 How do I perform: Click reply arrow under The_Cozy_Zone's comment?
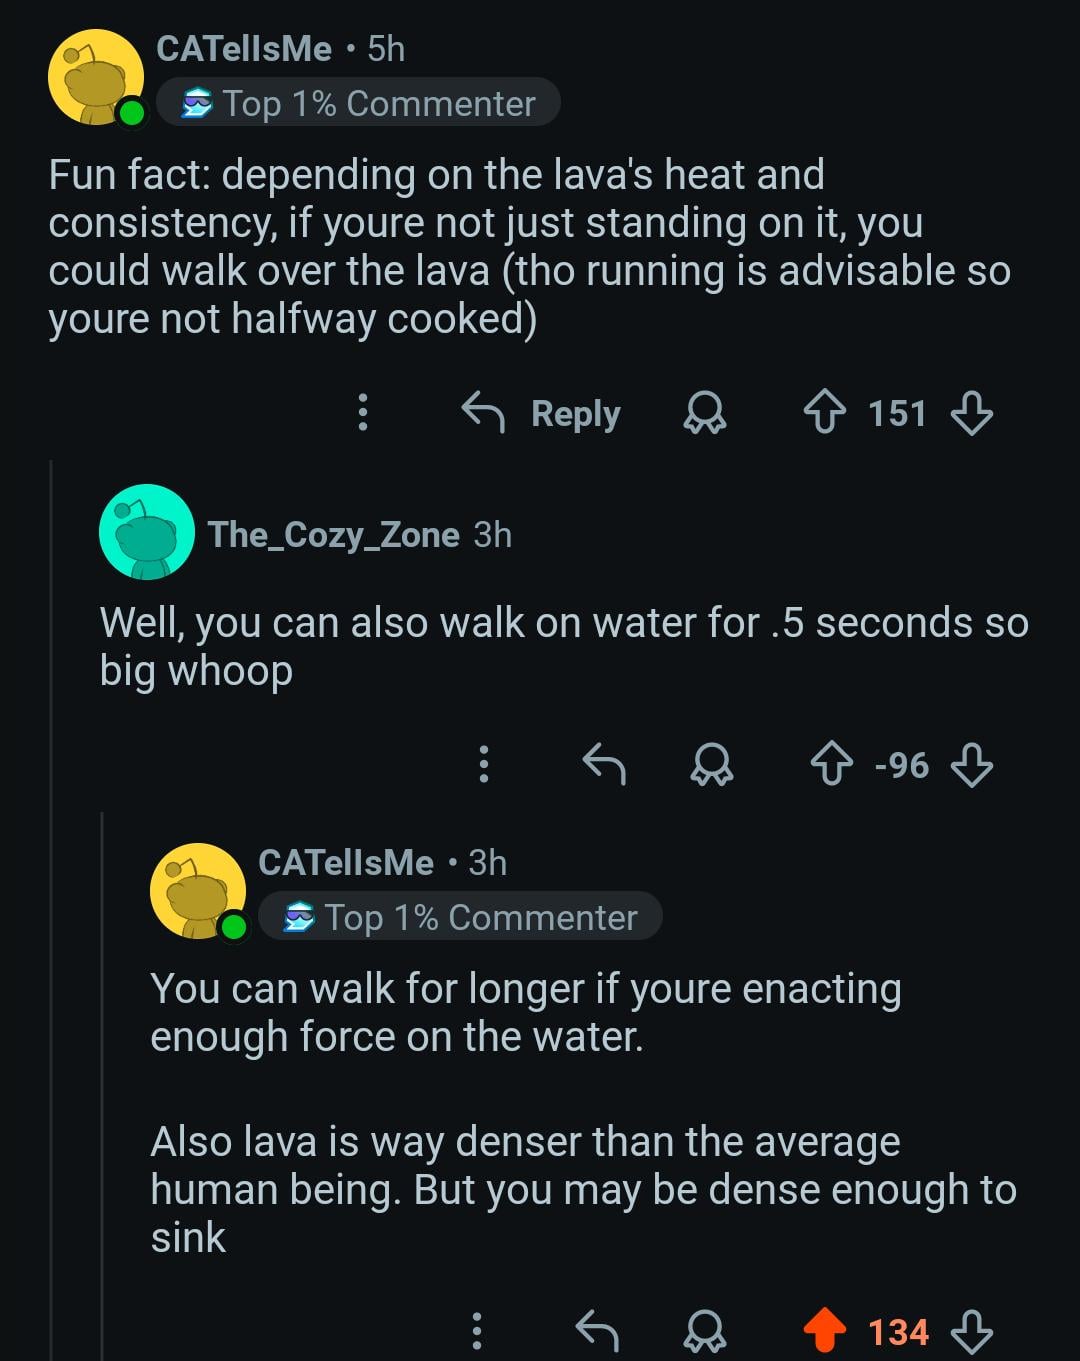(x=604, y=765)
